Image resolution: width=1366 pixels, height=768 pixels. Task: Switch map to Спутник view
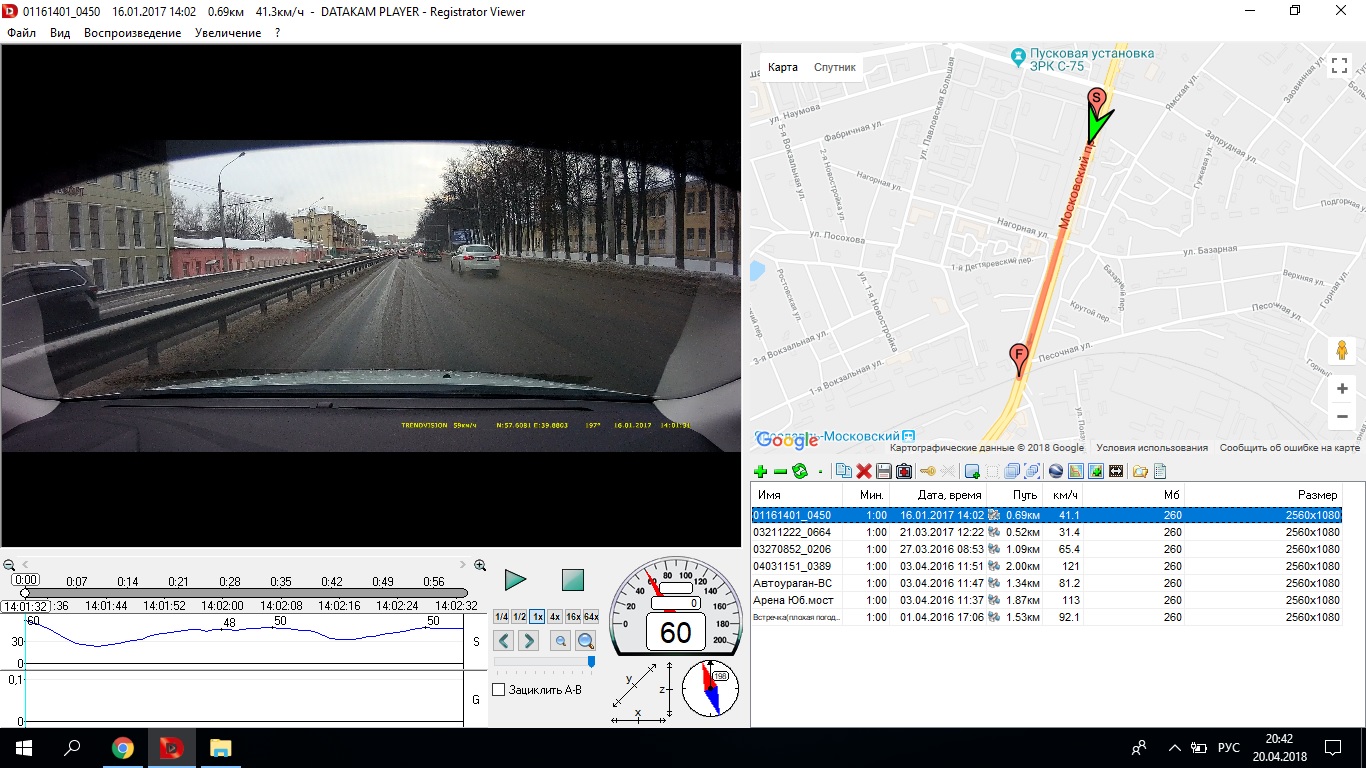point(834,67)
